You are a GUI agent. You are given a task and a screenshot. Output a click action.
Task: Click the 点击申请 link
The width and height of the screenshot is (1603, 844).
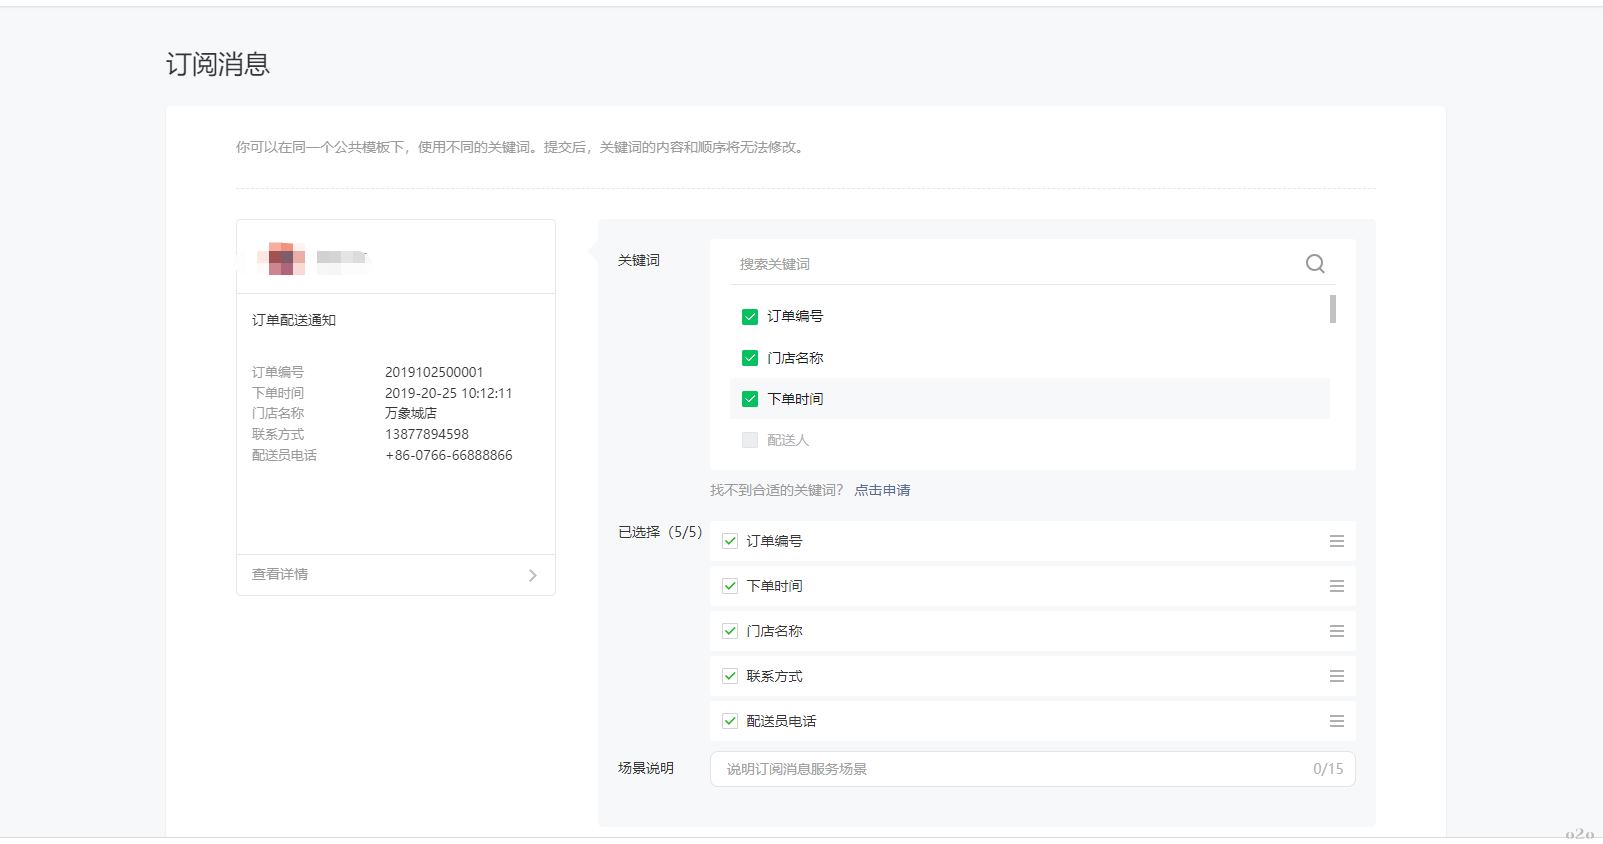[882, 490]
